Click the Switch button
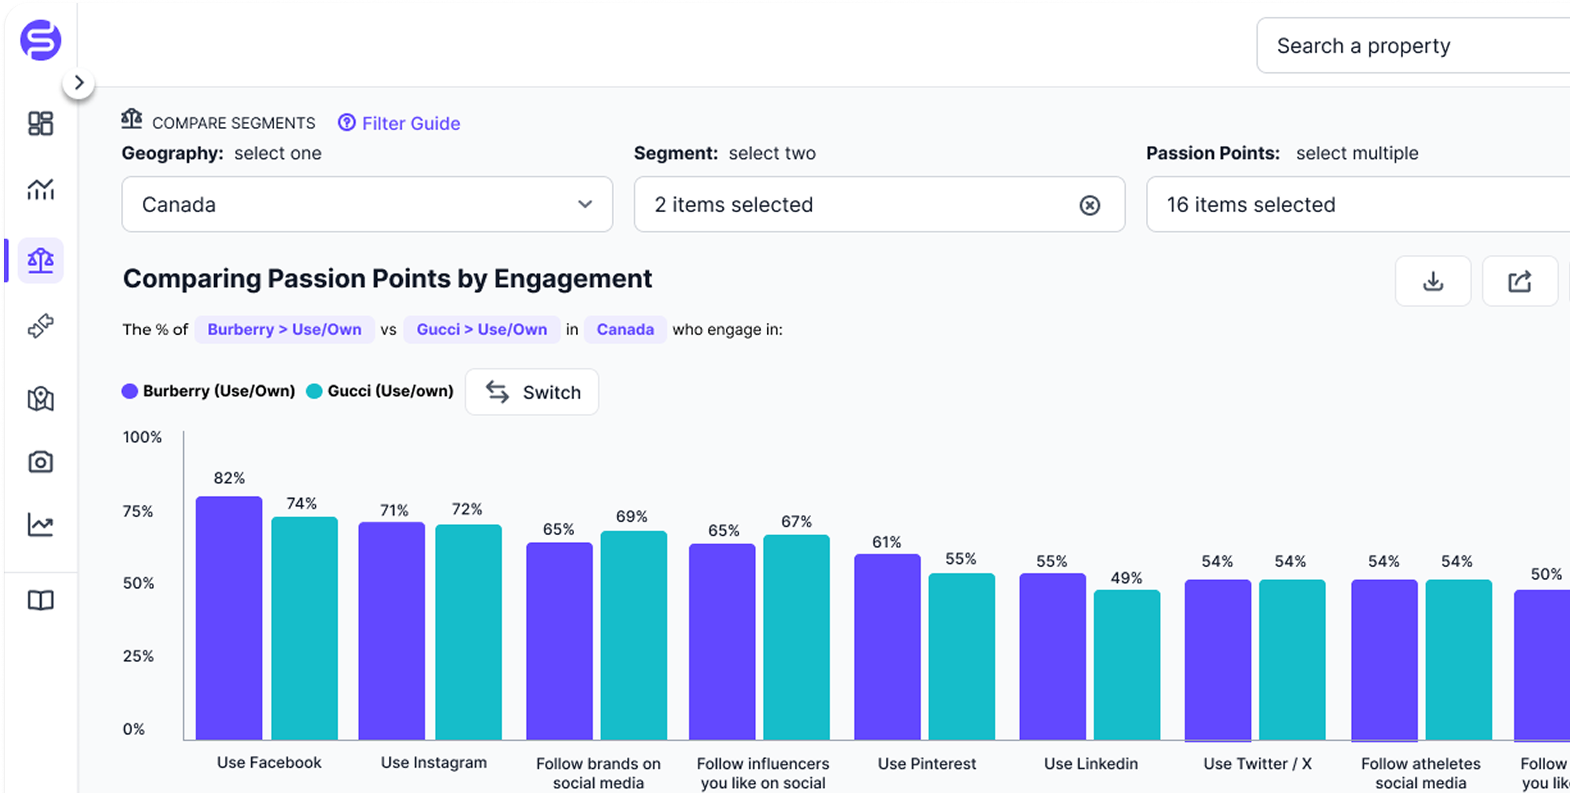 [x=532, y=392]
